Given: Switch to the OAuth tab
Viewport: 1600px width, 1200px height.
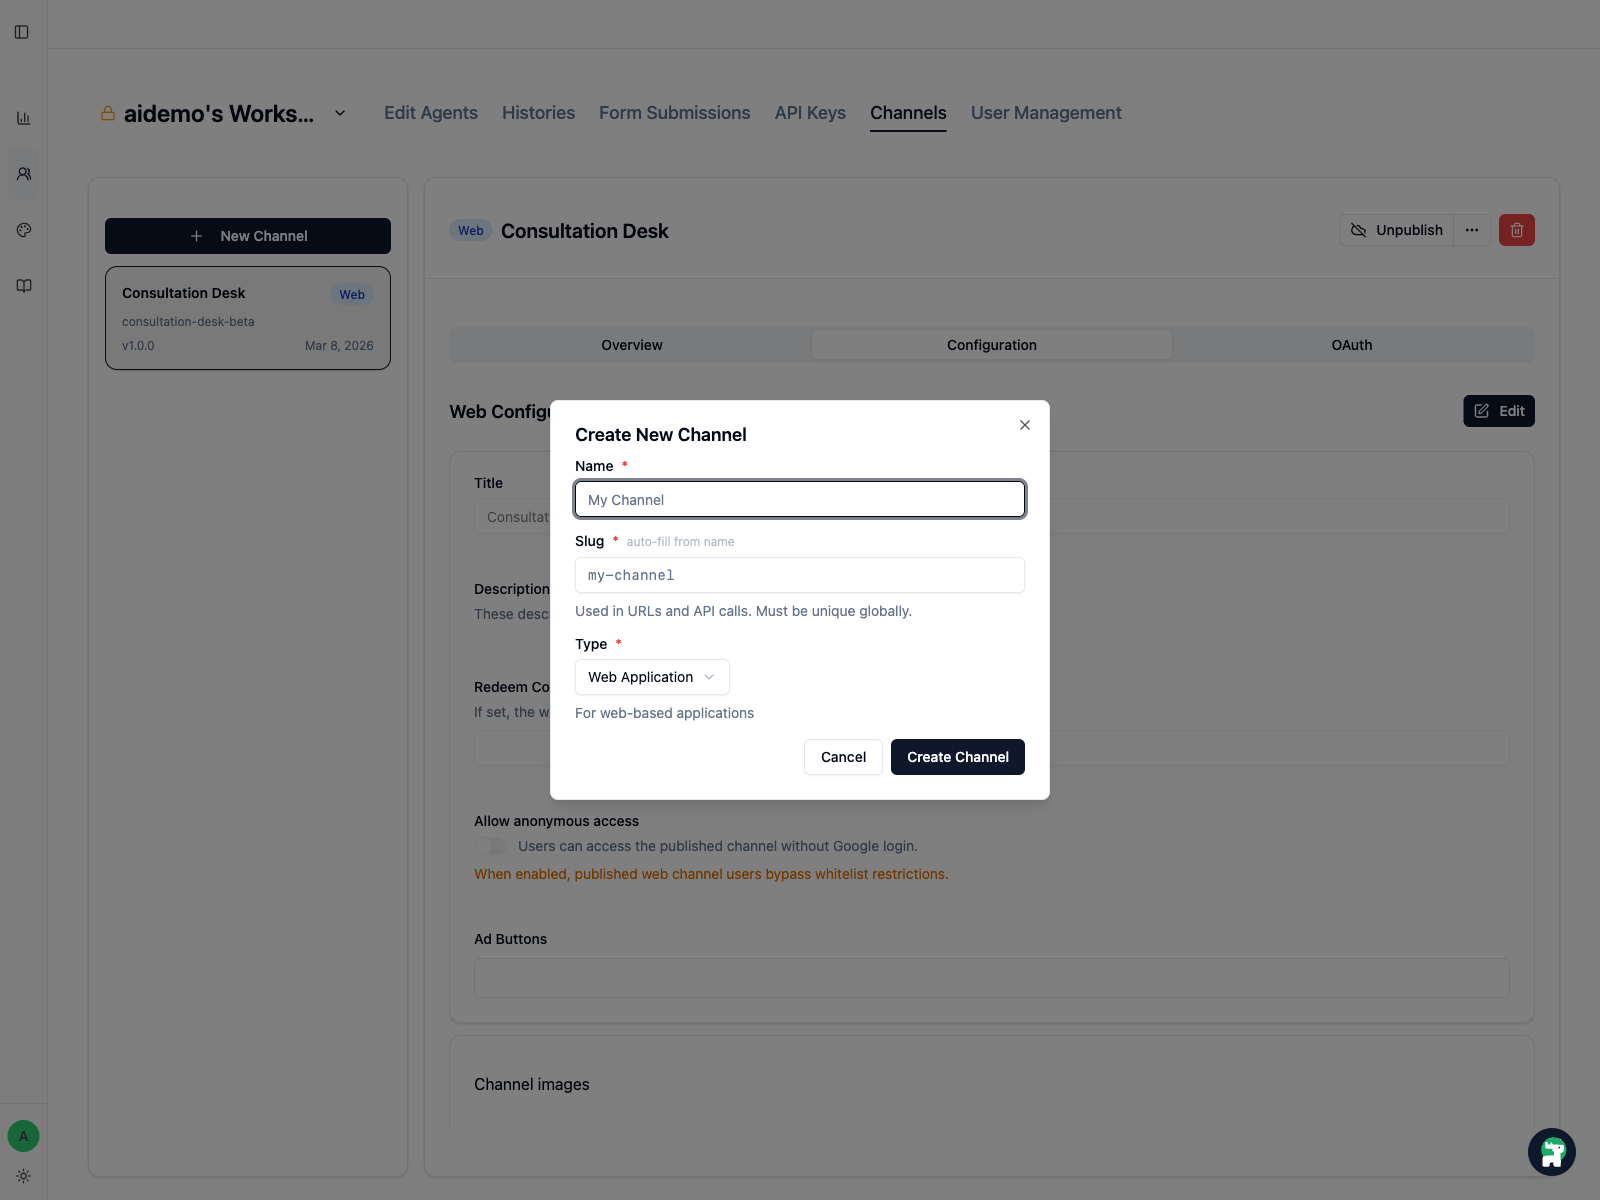Looking at the screenshot, I should pos(1352,345).
